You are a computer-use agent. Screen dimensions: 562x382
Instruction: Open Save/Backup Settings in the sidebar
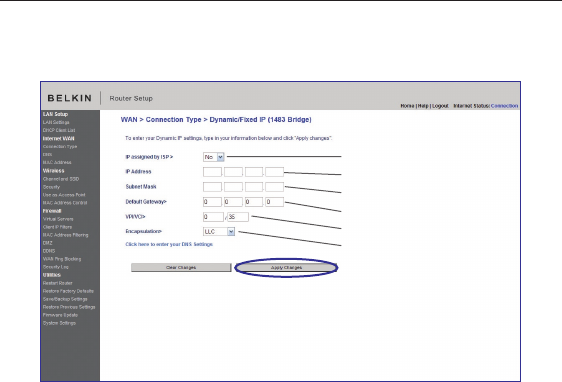pyautogui.click(x=65, y=299)
